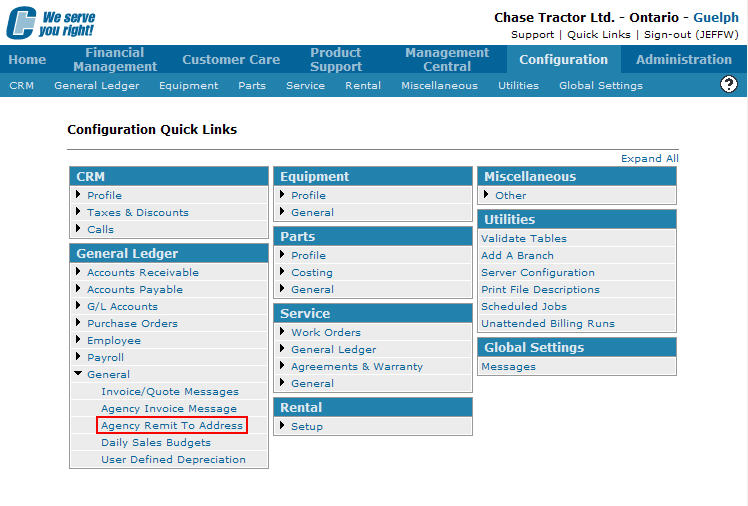The width and height of the screenshot is (748, 506).
Task: Open Scheduled Jobs link
Action: point(524,307)
